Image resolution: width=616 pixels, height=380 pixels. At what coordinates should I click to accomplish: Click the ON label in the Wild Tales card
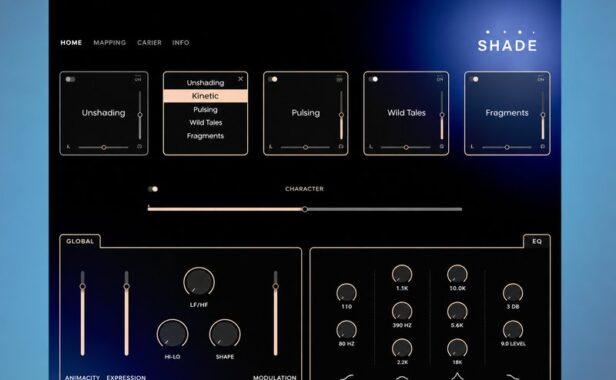(x=440, y=79)
